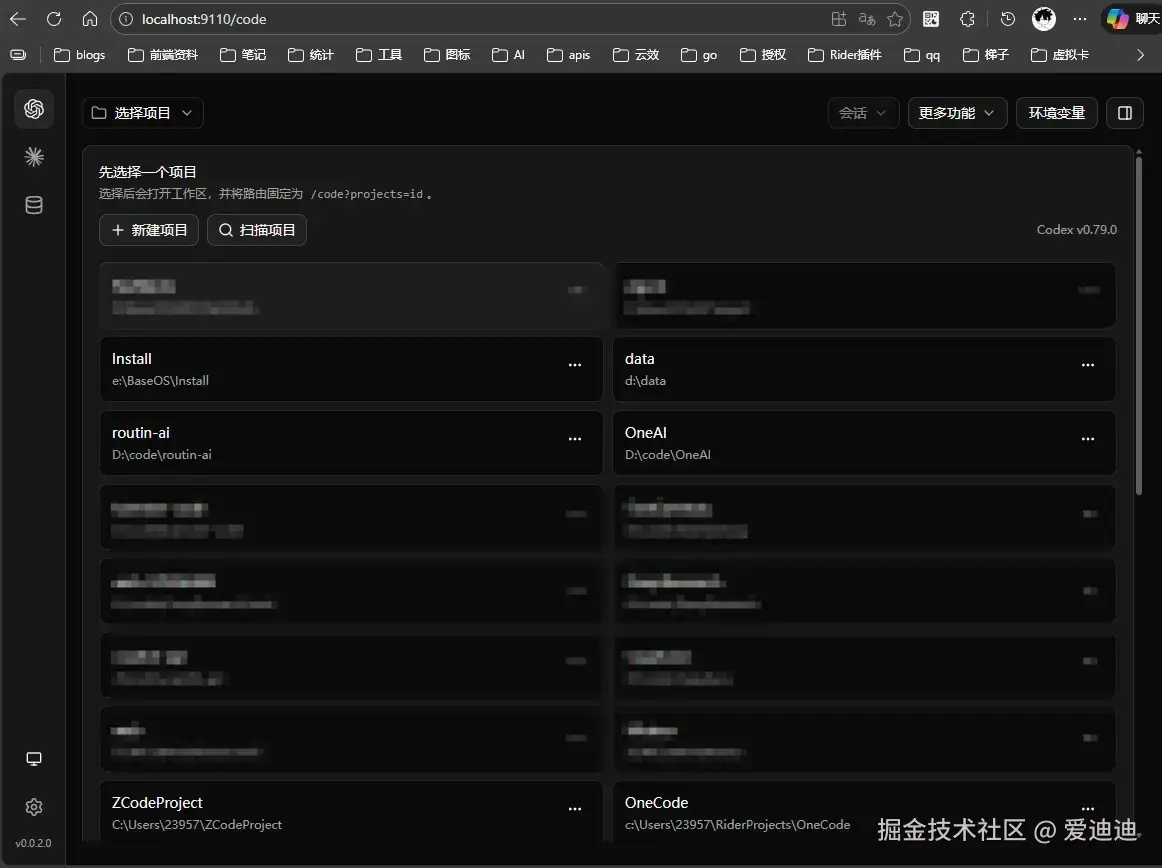Image resolution: width=1162 pixels, height=868 pixels.
Task: Open more options for OneAI project
Action: coord(1088,439)
